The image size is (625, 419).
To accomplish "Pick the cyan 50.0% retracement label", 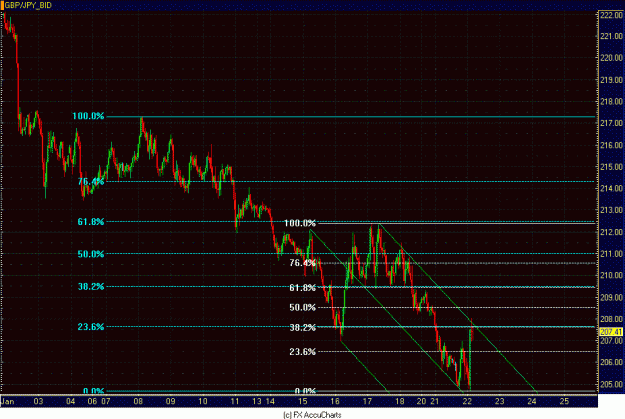I will coord(91,254).
